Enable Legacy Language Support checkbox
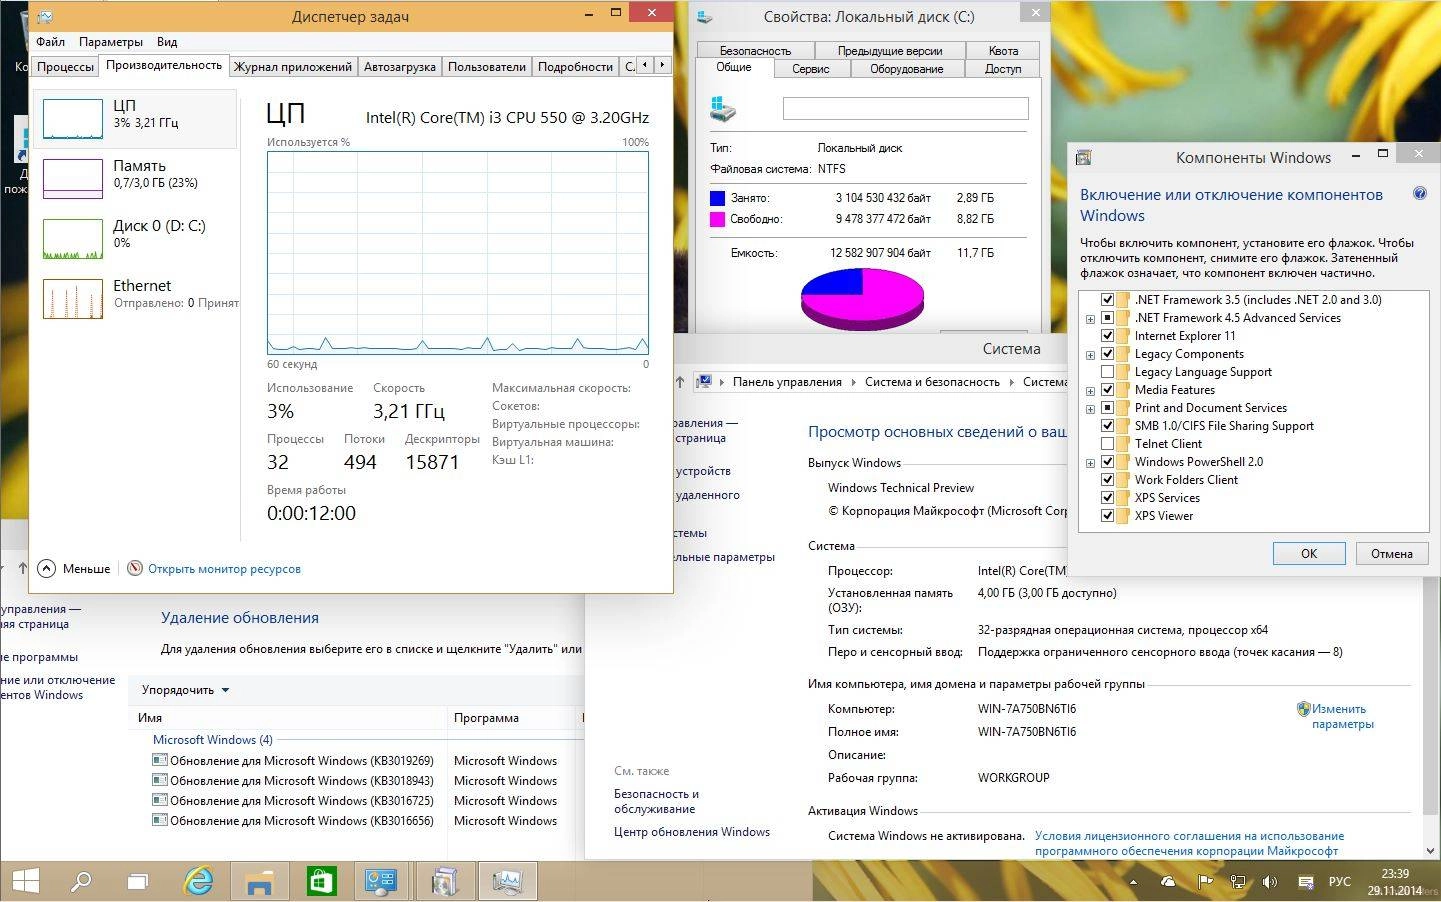Viewport: 1441px width, 902px height. [x=1107, y=372]
